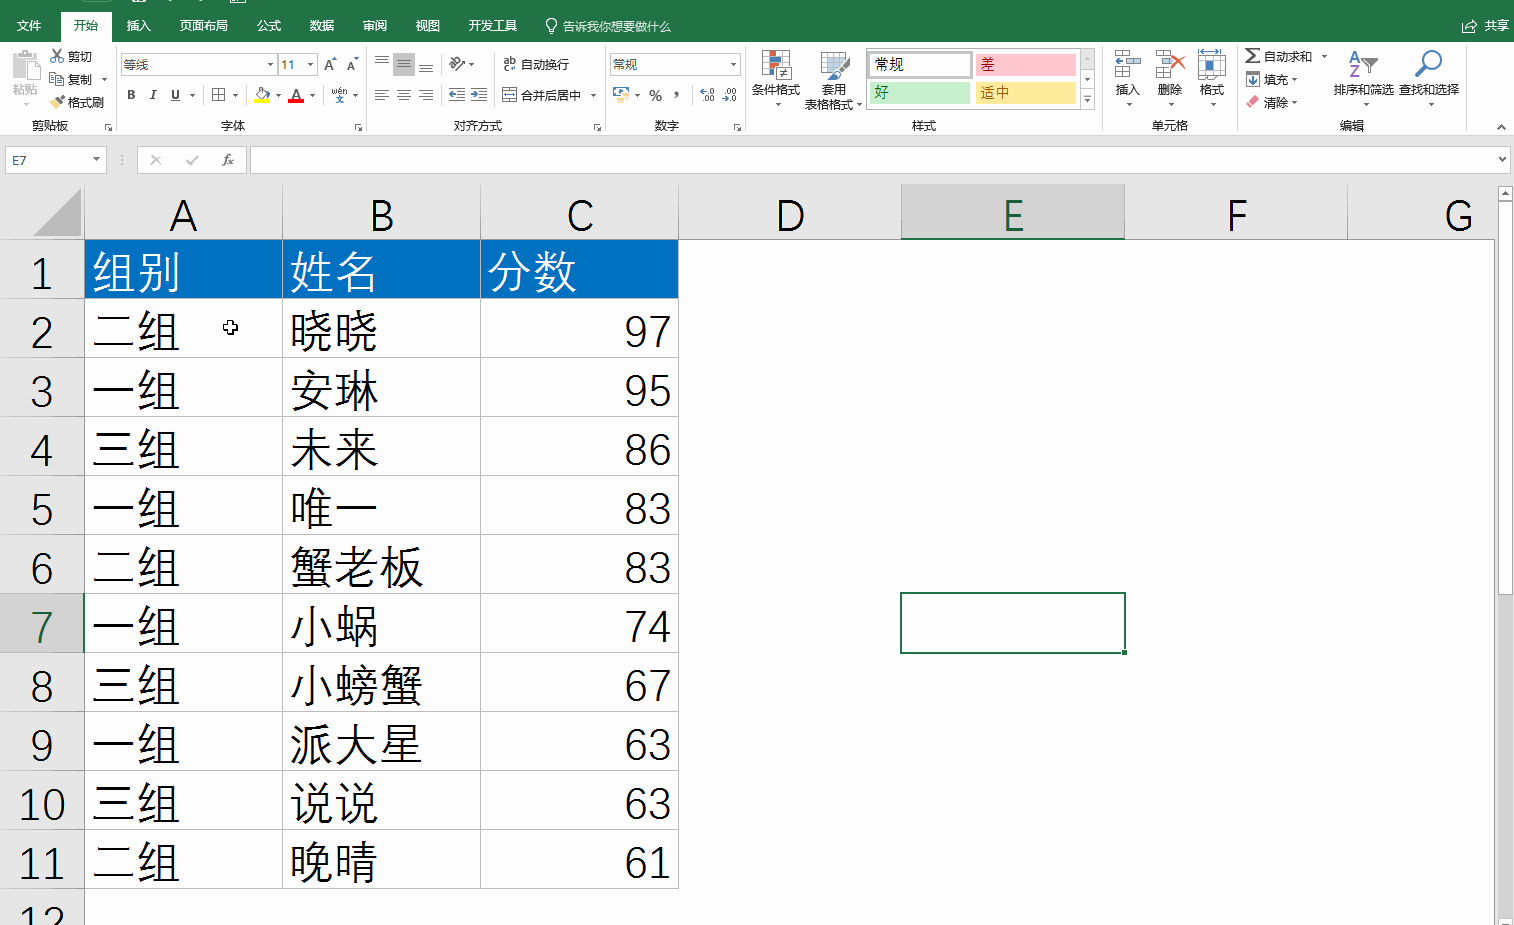Activate the Format Painter (格式刷) brush

point(57,102)
